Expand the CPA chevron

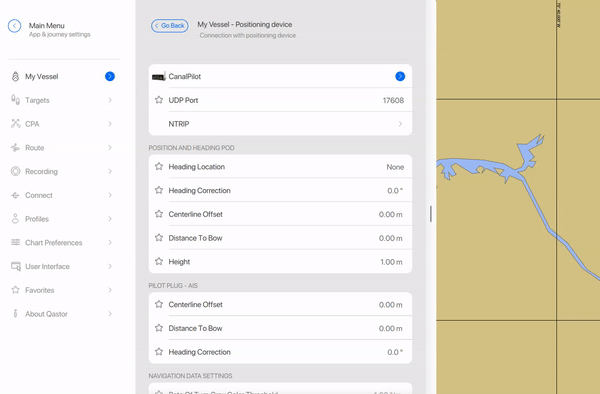pyautogui.click(x=110, y=124)
